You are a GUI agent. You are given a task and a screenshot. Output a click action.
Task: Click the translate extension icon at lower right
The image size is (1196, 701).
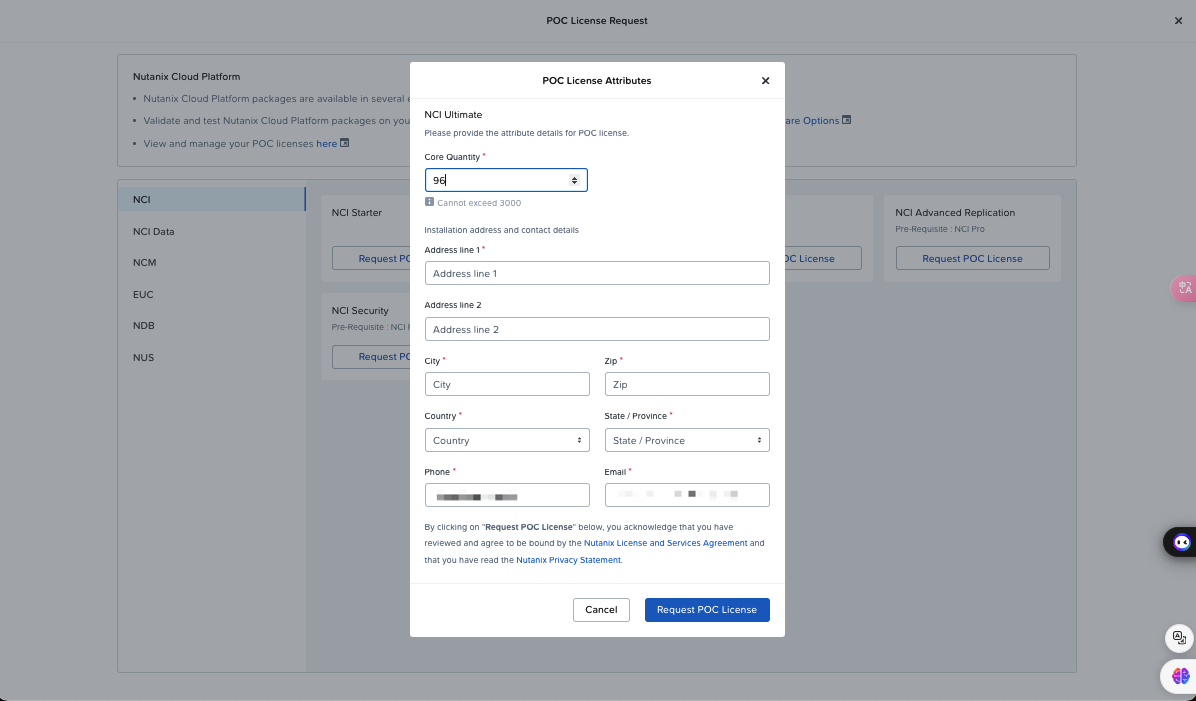(1179, 638)
